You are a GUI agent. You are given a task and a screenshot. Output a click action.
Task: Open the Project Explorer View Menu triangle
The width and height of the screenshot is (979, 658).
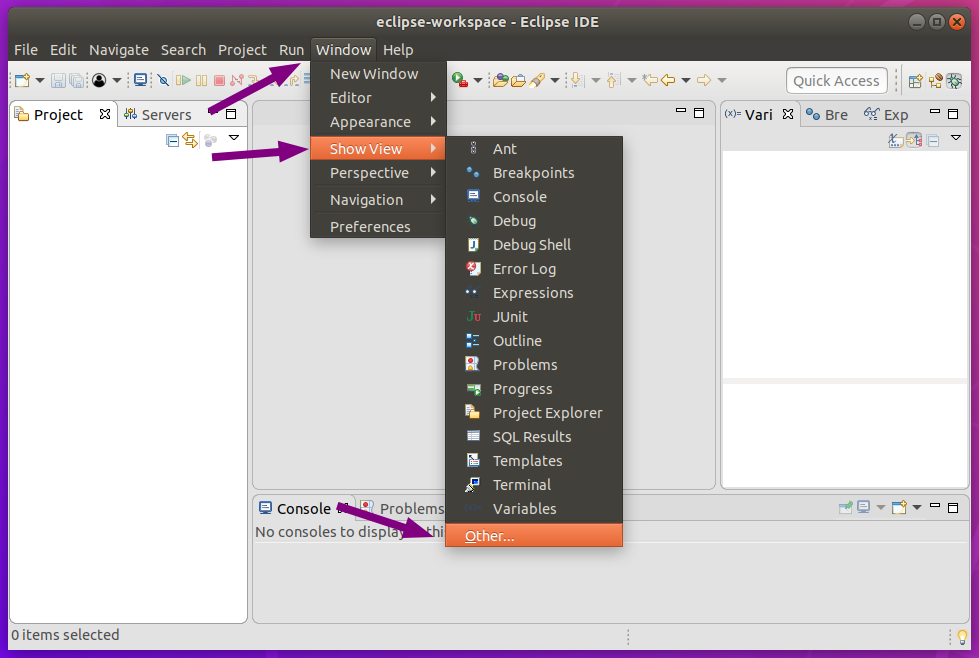pos(234,137)
